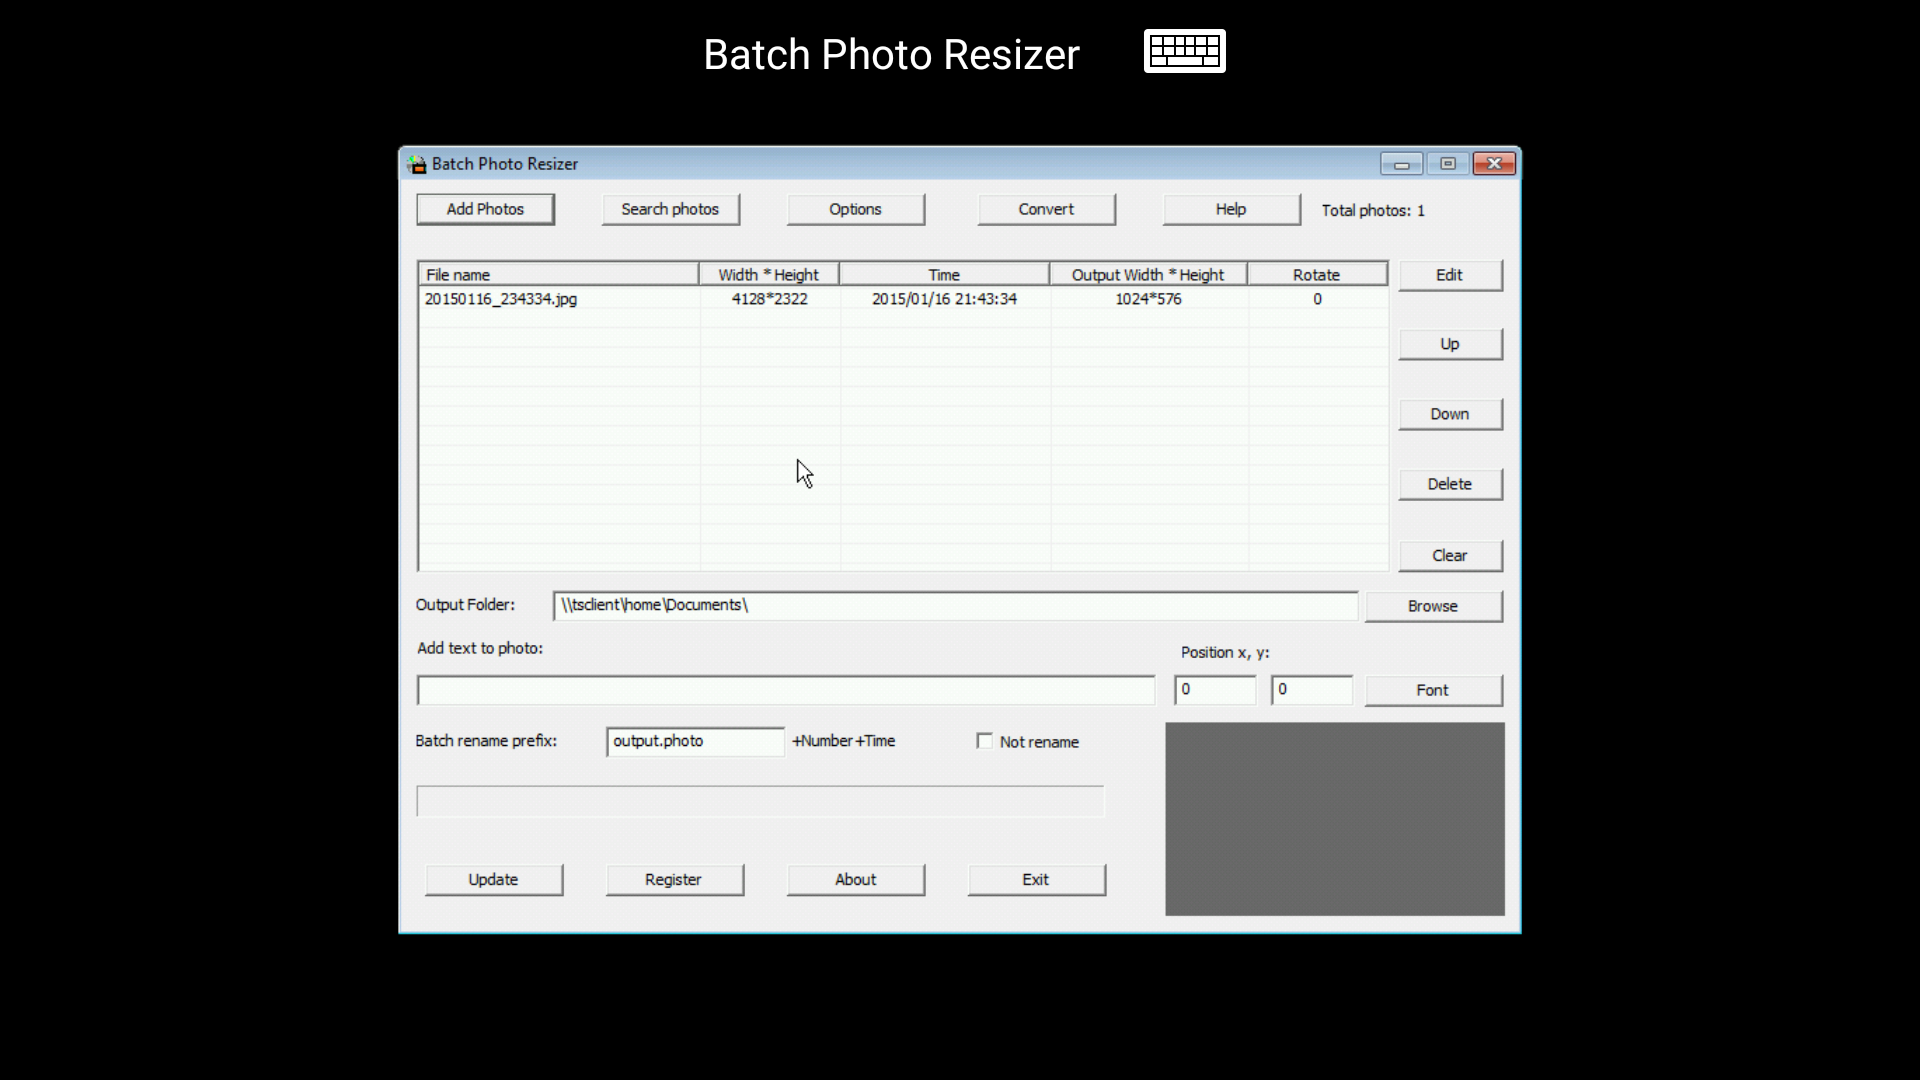This screenshot has height=1080, width=1920.
Task: Focus the Add text to photo field
Action: (786, 690)
